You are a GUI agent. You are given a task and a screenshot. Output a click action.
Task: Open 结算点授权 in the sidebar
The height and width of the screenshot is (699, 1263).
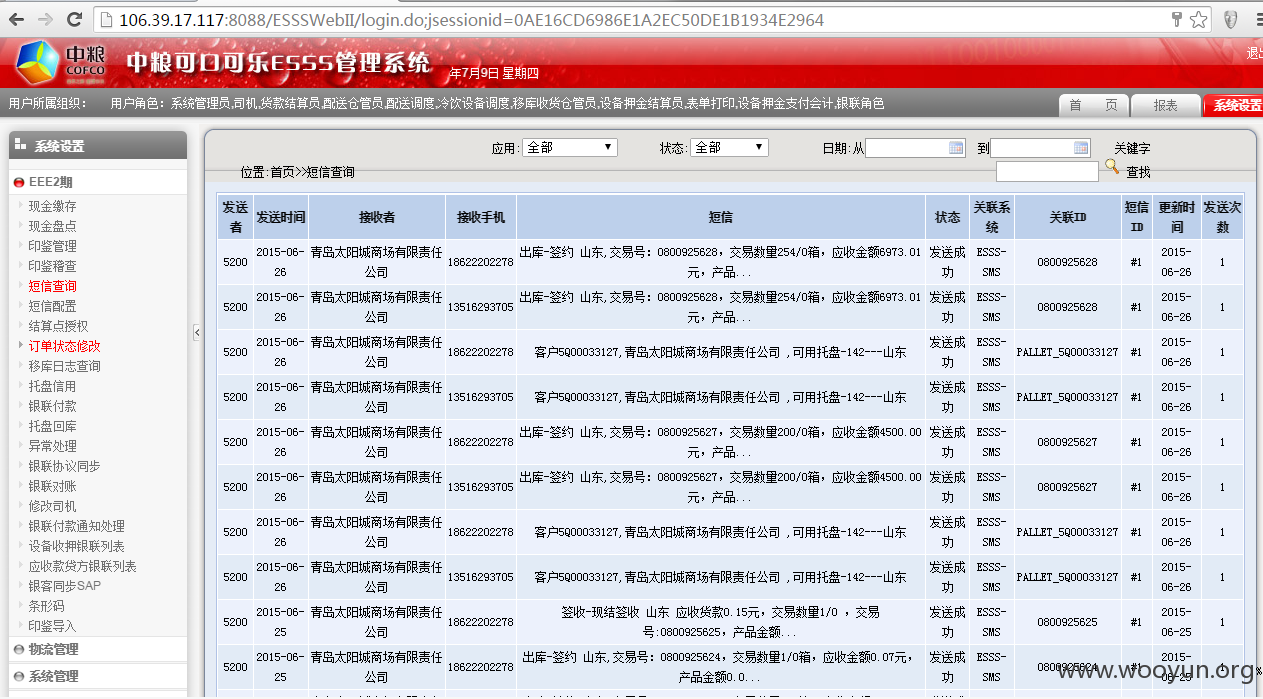pos(58,326)
